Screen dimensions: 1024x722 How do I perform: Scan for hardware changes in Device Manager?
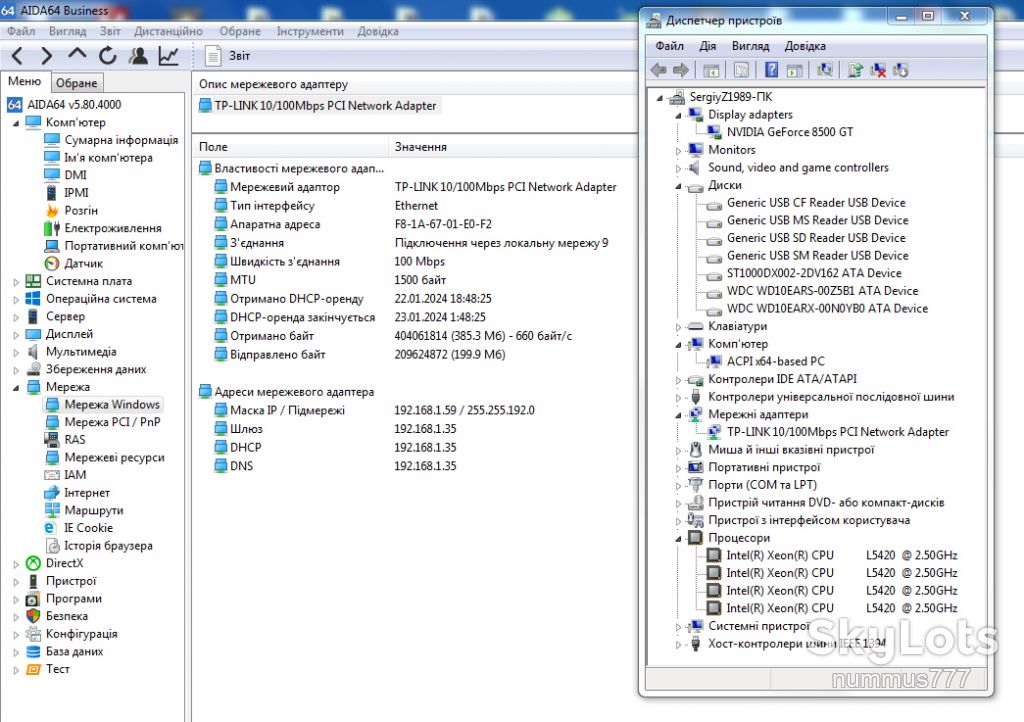(825, 70)
